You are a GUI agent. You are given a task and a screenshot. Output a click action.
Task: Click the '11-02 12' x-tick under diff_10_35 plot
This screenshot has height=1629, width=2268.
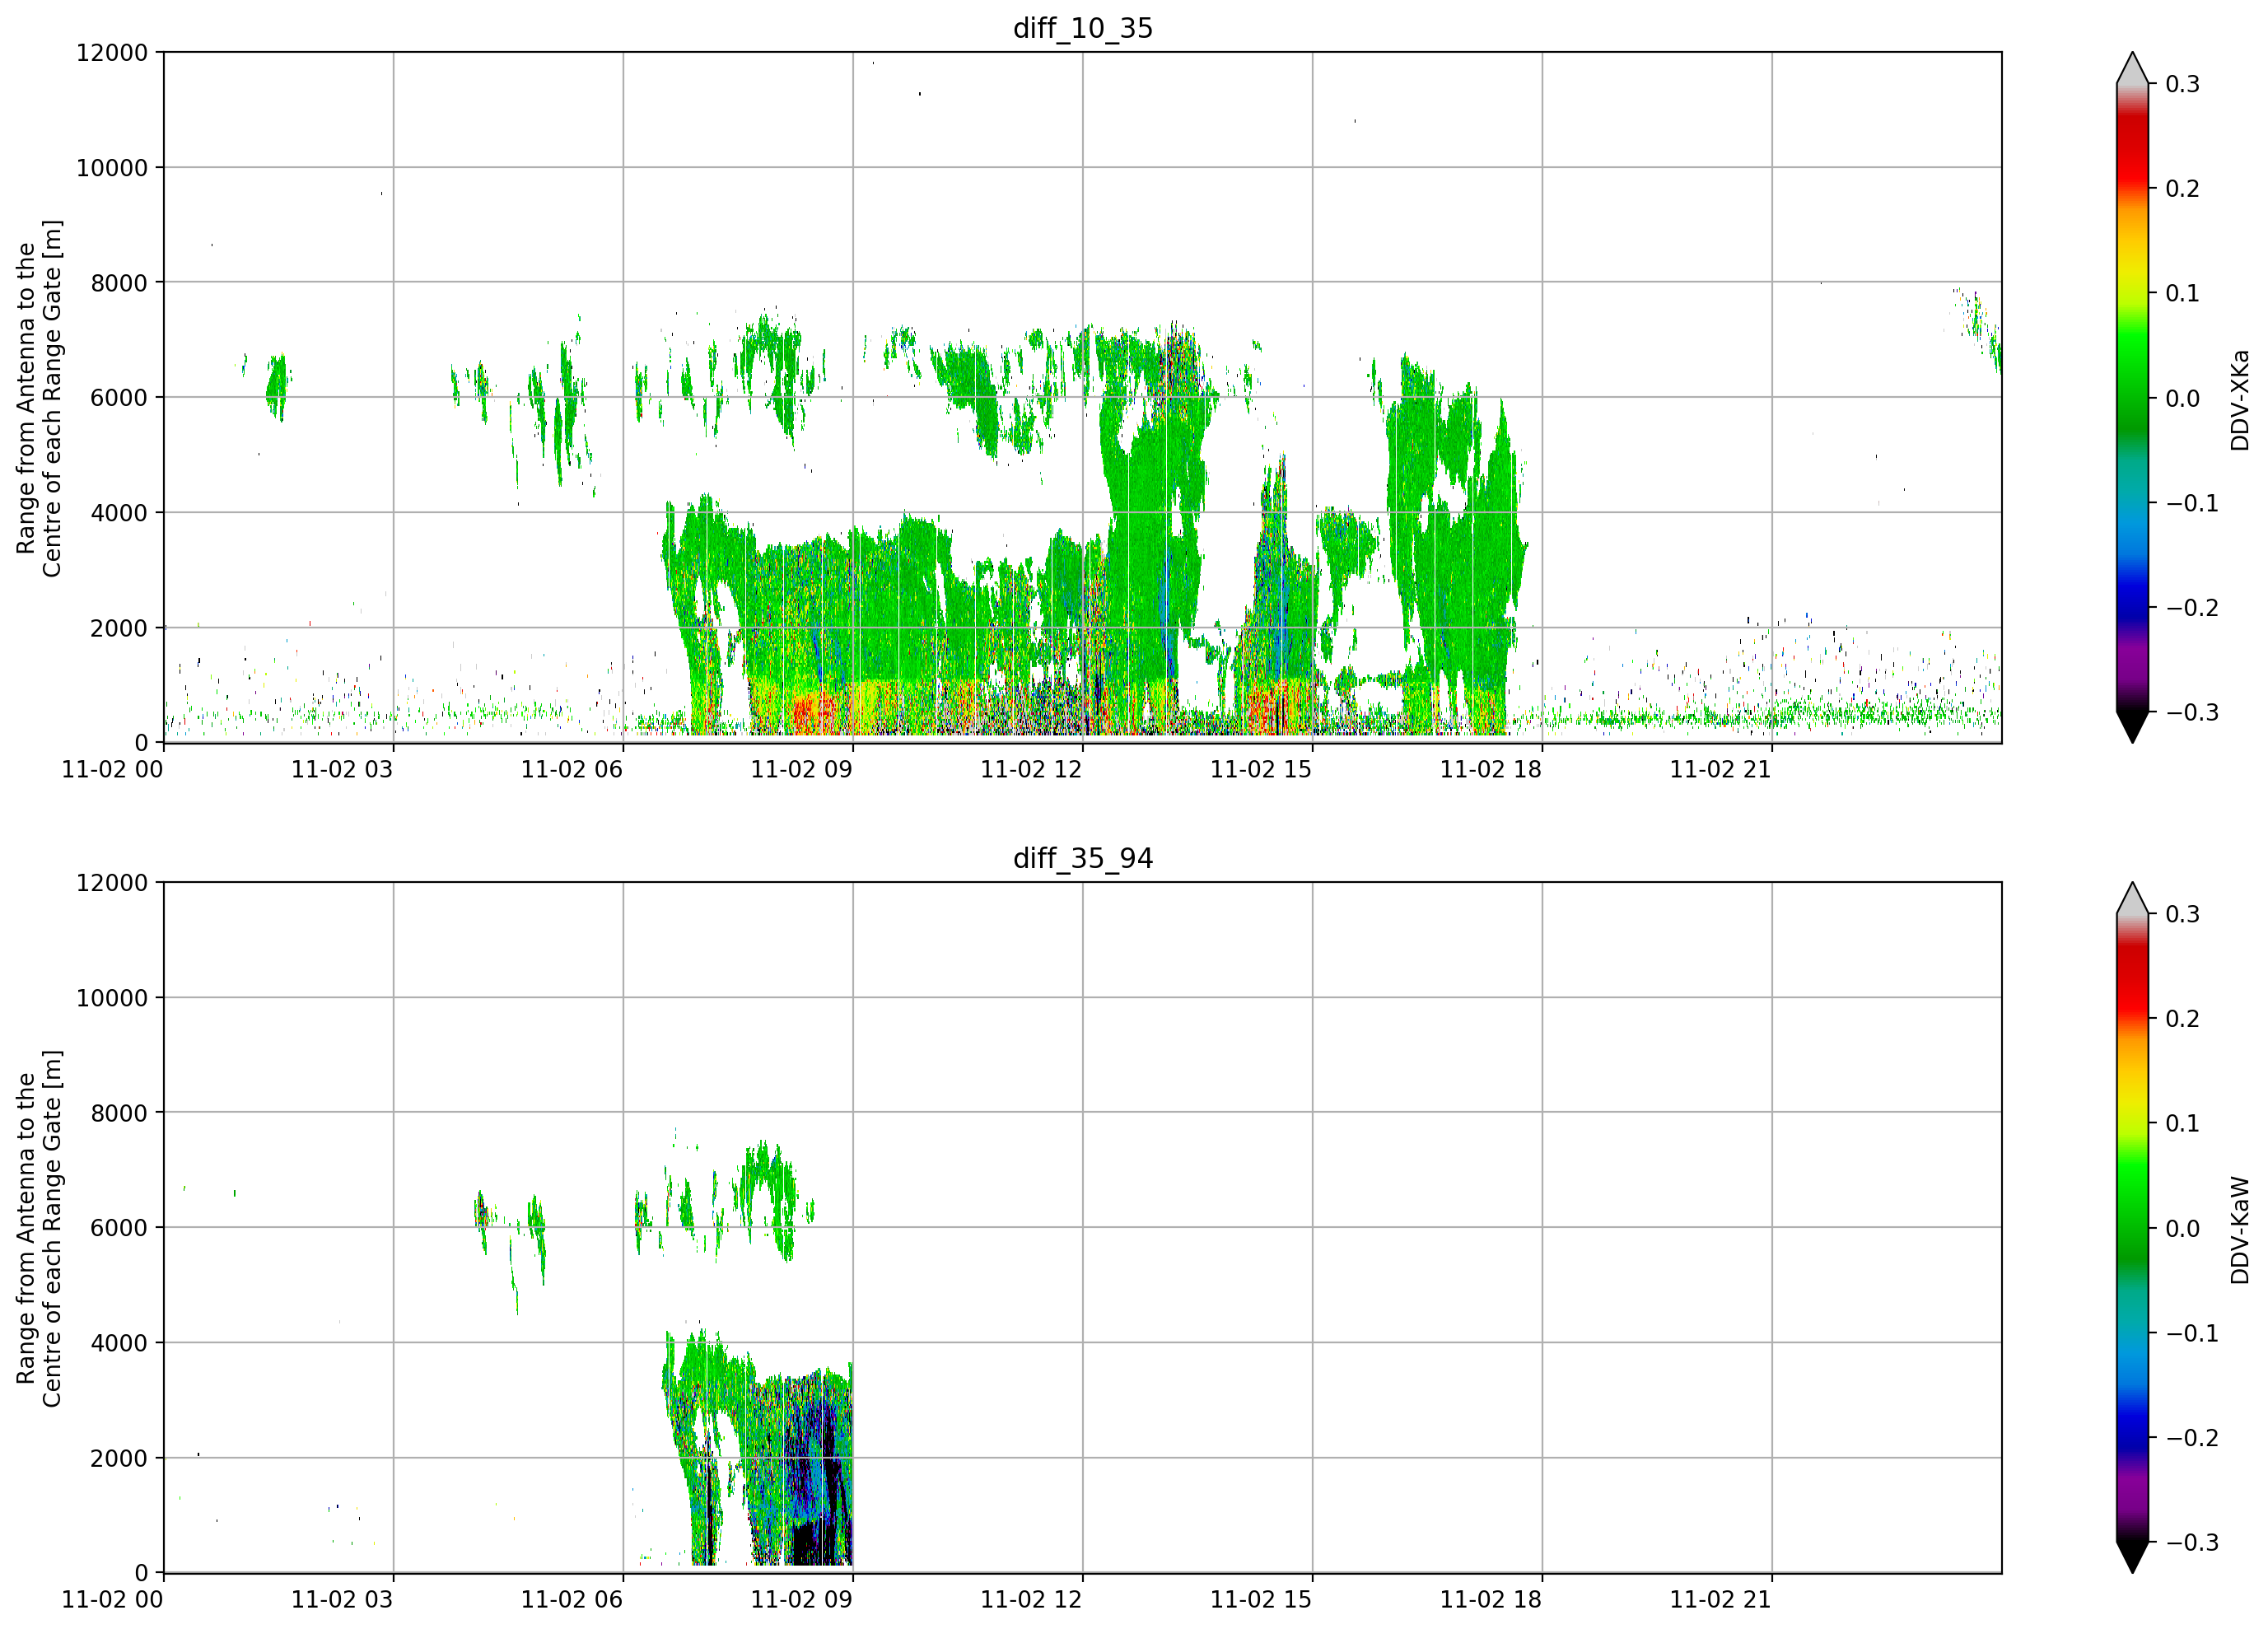tap(1031, 769)
